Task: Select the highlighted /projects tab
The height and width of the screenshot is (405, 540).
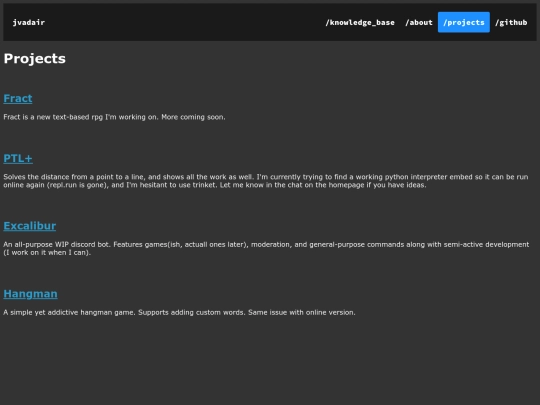Action: pos(464,22)
